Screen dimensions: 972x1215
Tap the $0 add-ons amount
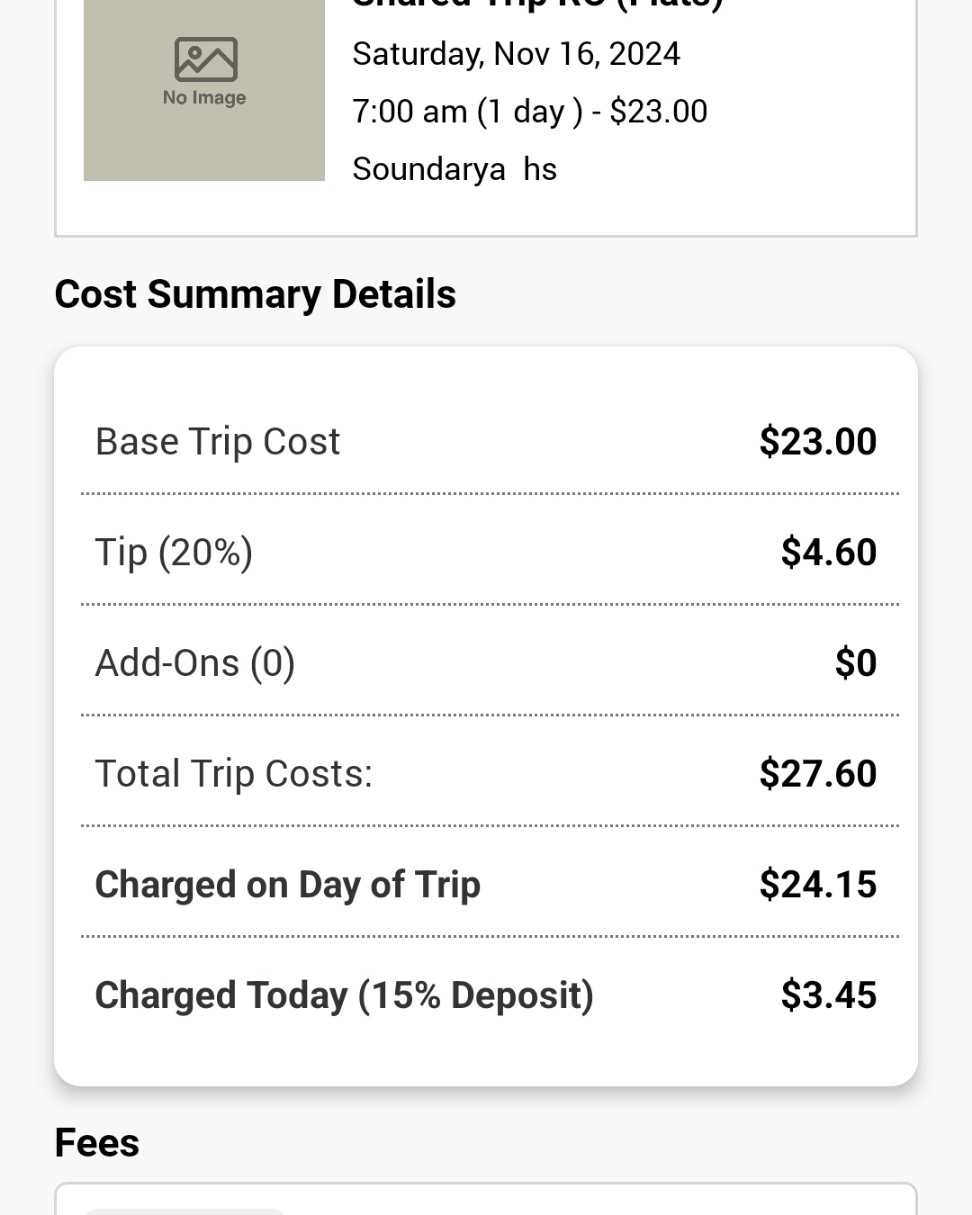coord(855,664)
